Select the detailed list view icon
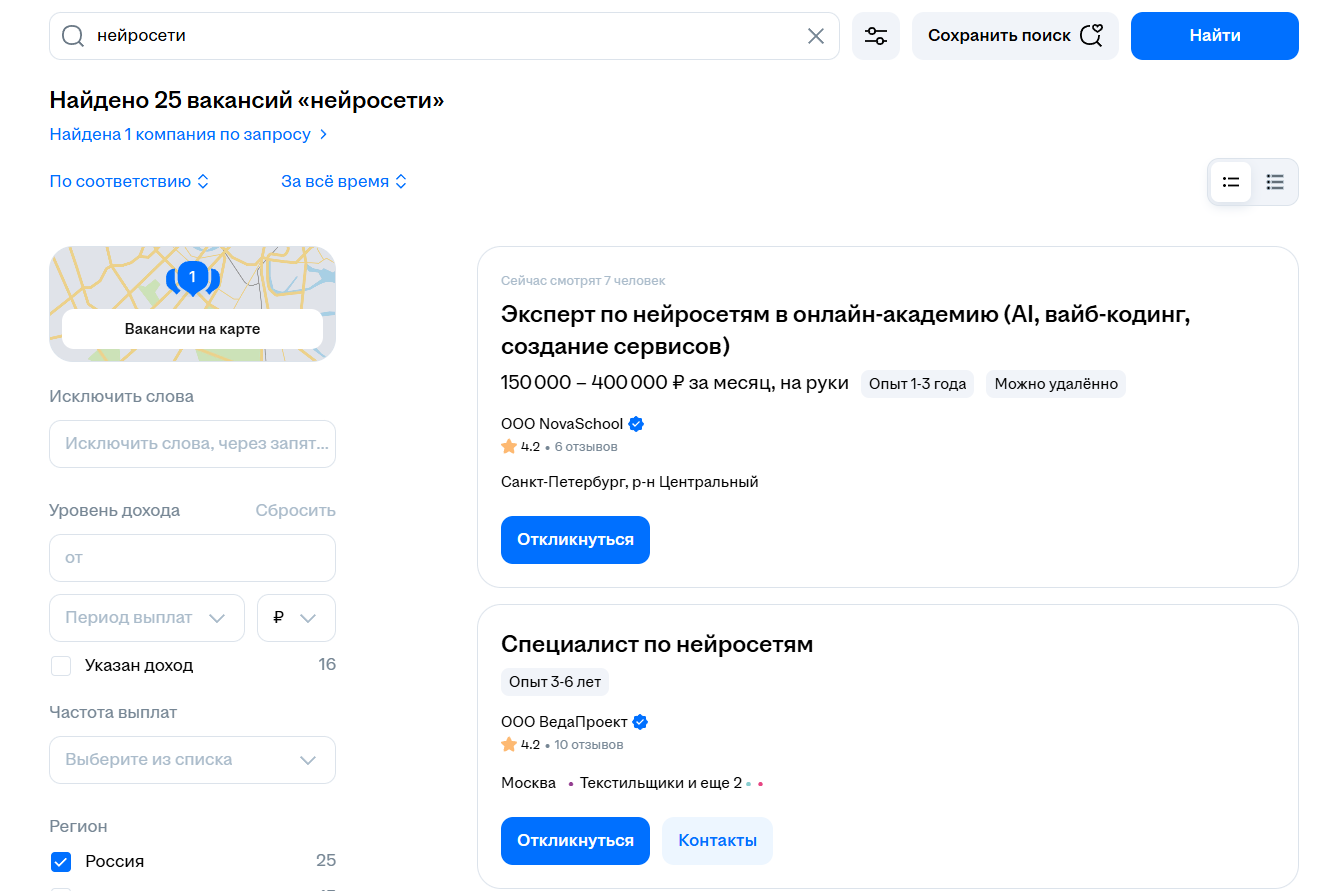The image size is (1340, 891). (1230, 181)
